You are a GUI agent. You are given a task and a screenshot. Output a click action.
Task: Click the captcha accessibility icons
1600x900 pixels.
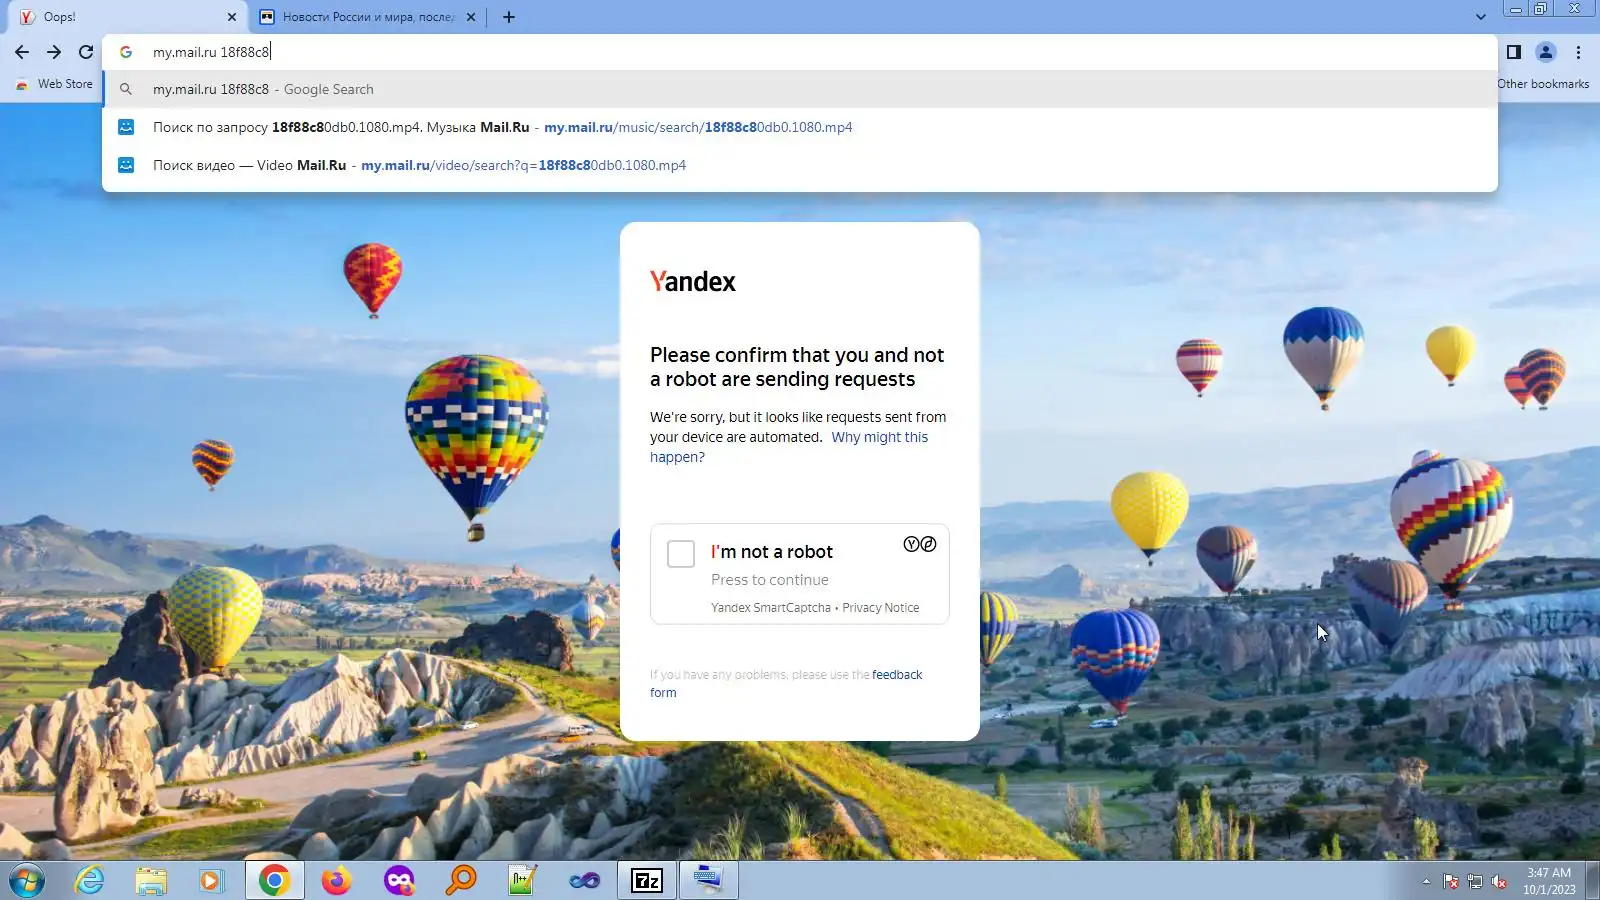click(x=920, y=545)
